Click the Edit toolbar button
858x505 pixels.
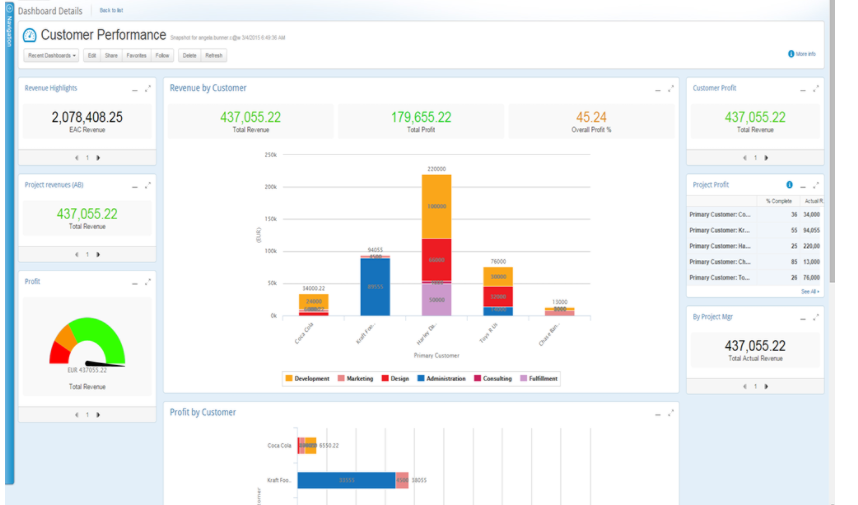[x=92, y=55]
